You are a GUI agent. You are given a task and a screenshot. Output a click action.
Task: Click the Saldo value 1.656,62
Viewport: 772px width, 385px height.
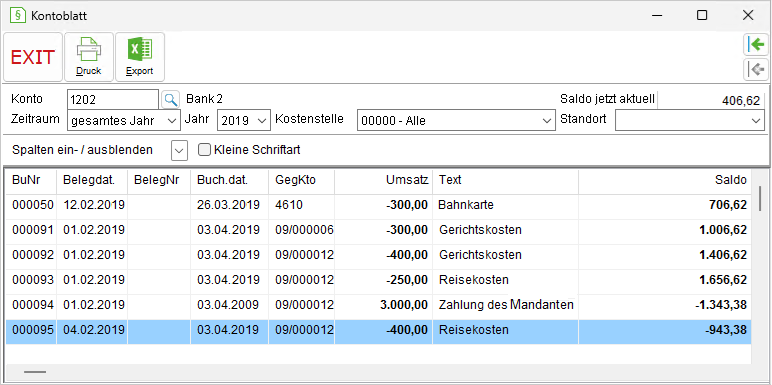click(x=722, y=280)
